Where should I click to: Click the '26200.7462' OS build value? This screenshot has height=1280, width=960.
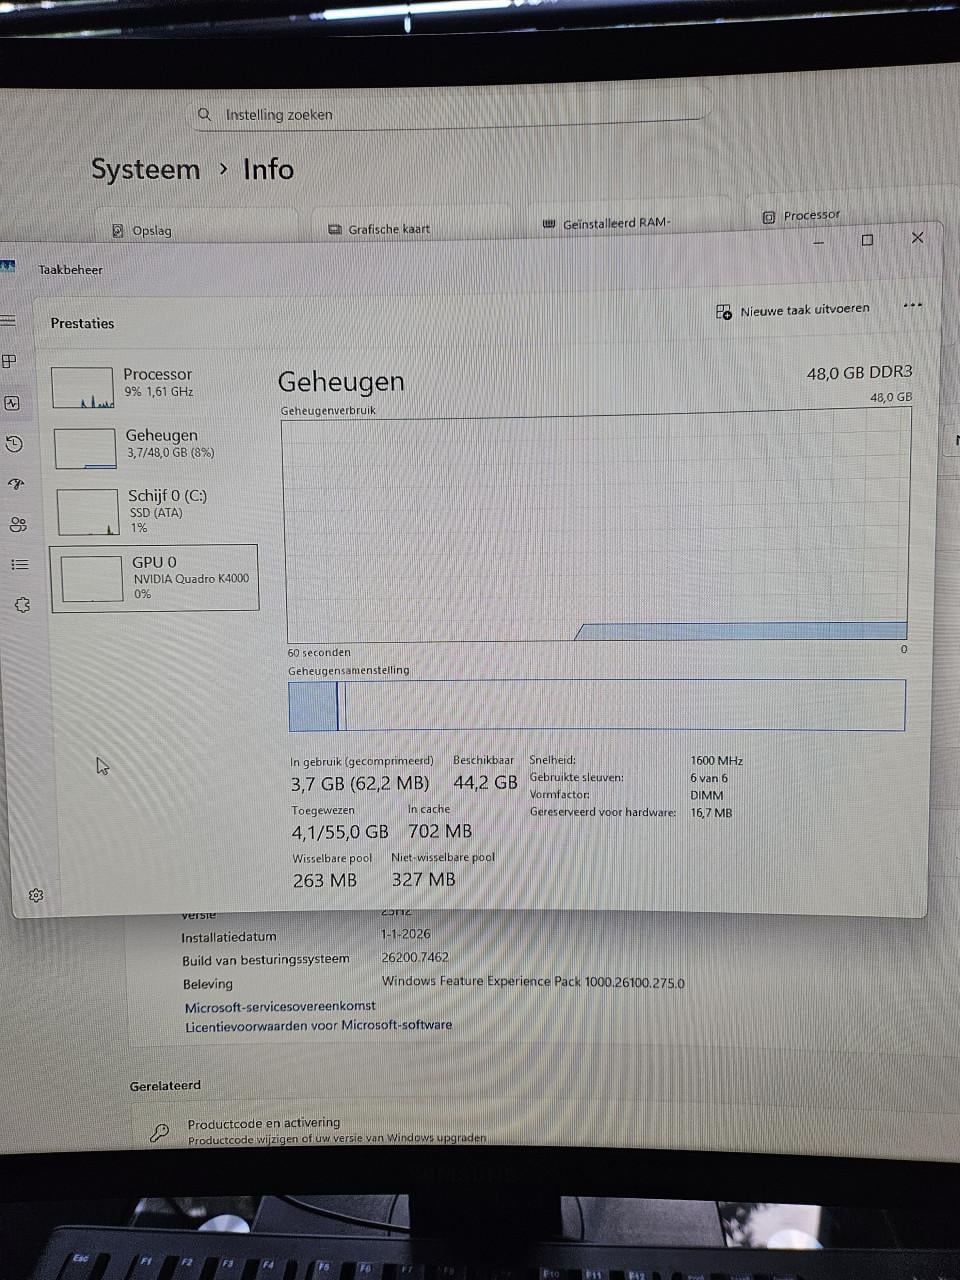[x=415, y=957]
